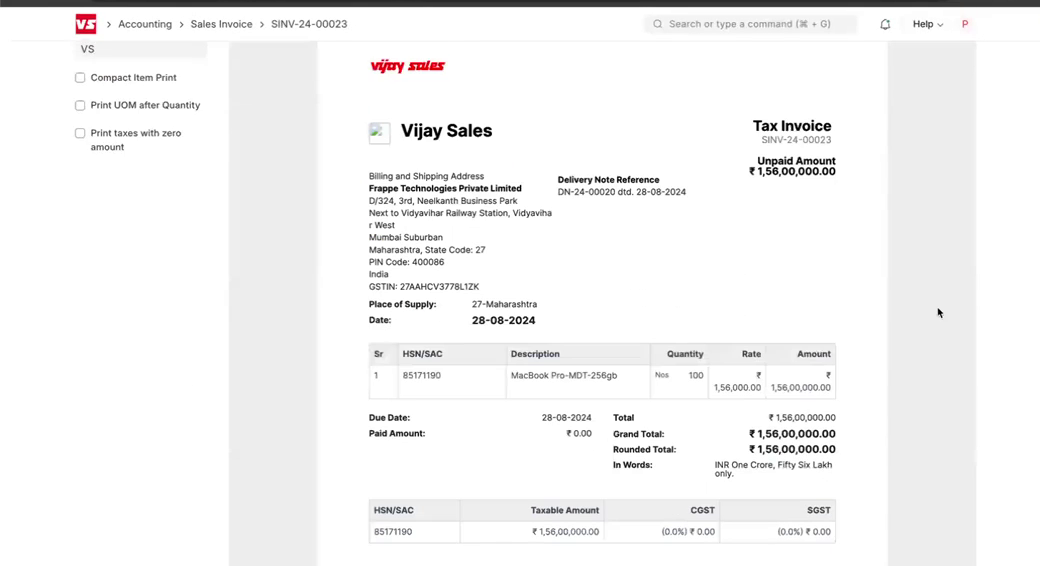Select Paid Amount ₹ 0.00 value
Image resolution: width=1040 pixels, height=566 pixels.
coord(578,433)
